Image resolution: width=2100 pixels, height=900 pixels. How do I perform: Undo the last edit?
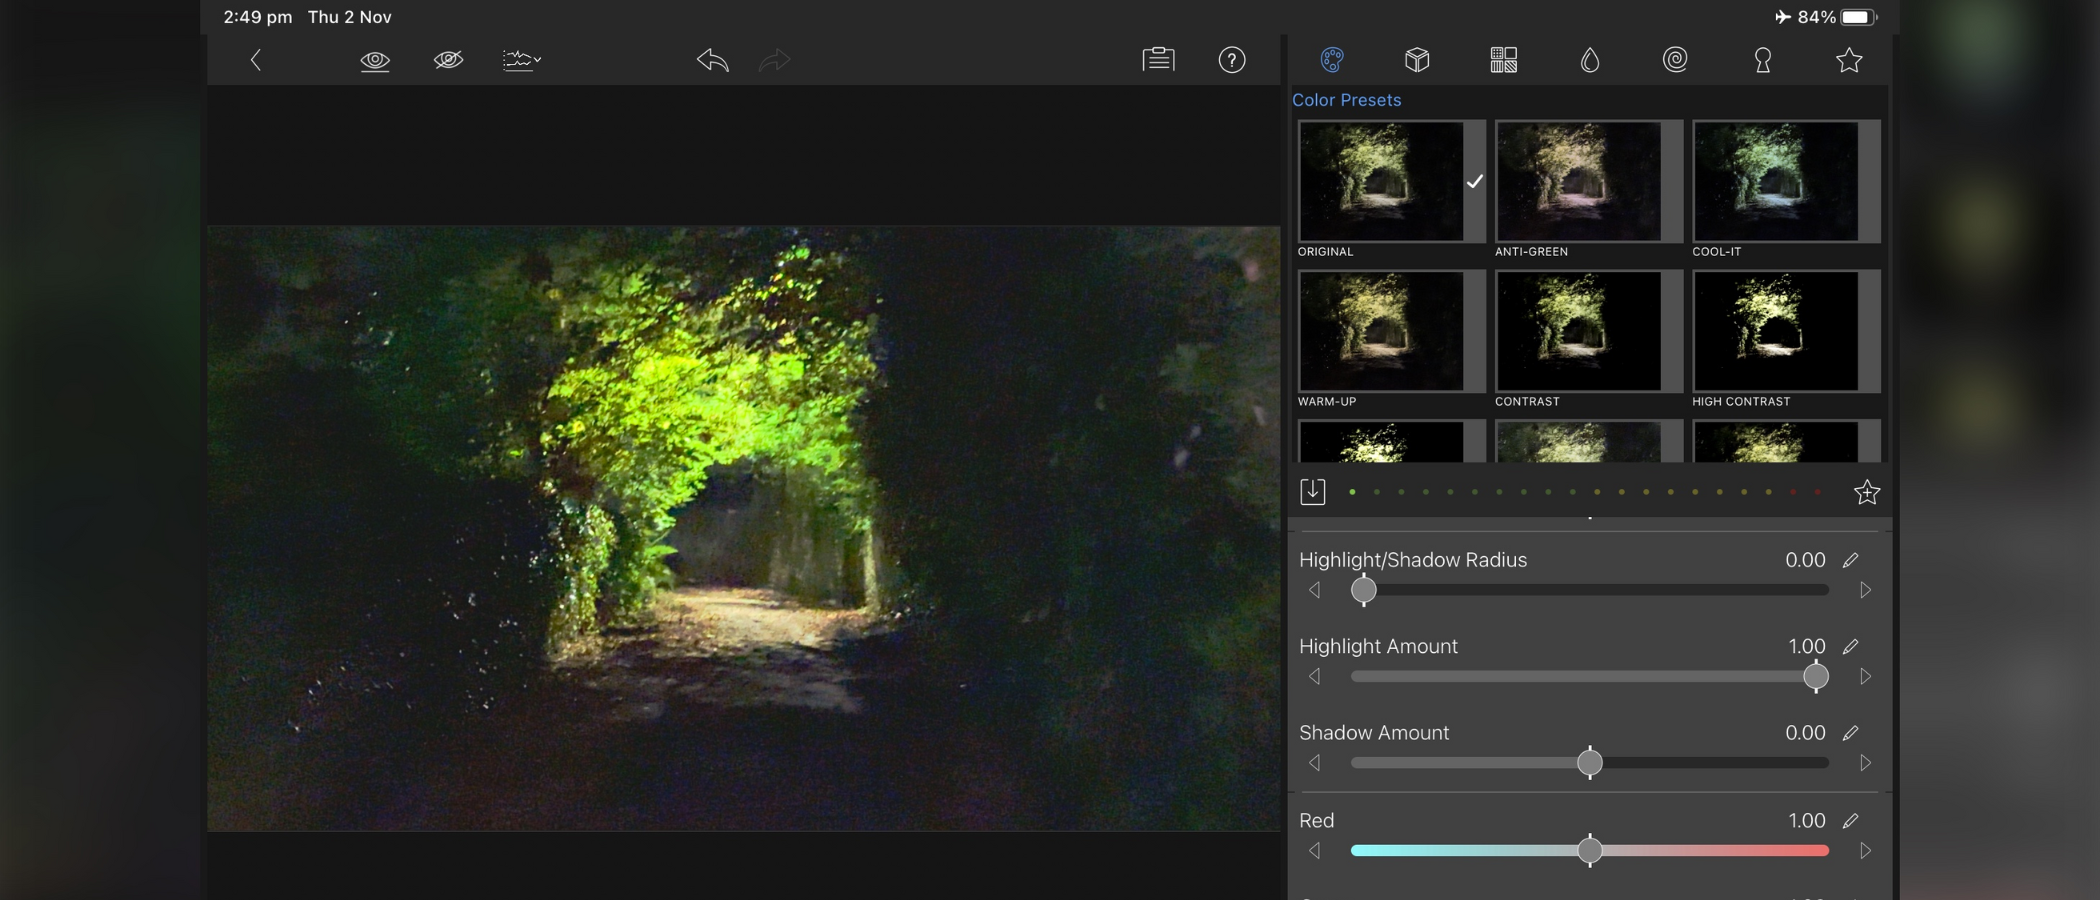(713, 60)
